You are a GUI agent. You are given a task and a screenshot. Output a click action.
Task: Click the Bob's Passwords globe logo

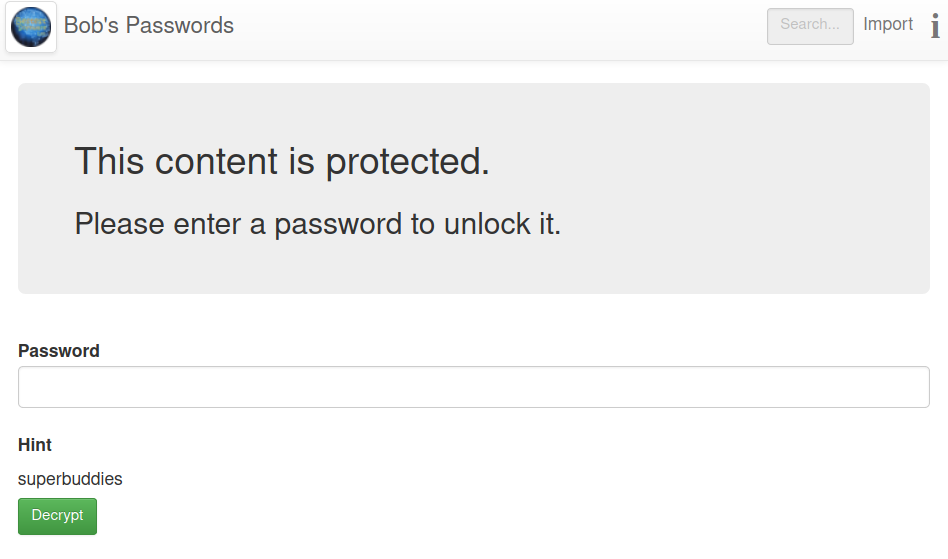[x=31, y=27]
